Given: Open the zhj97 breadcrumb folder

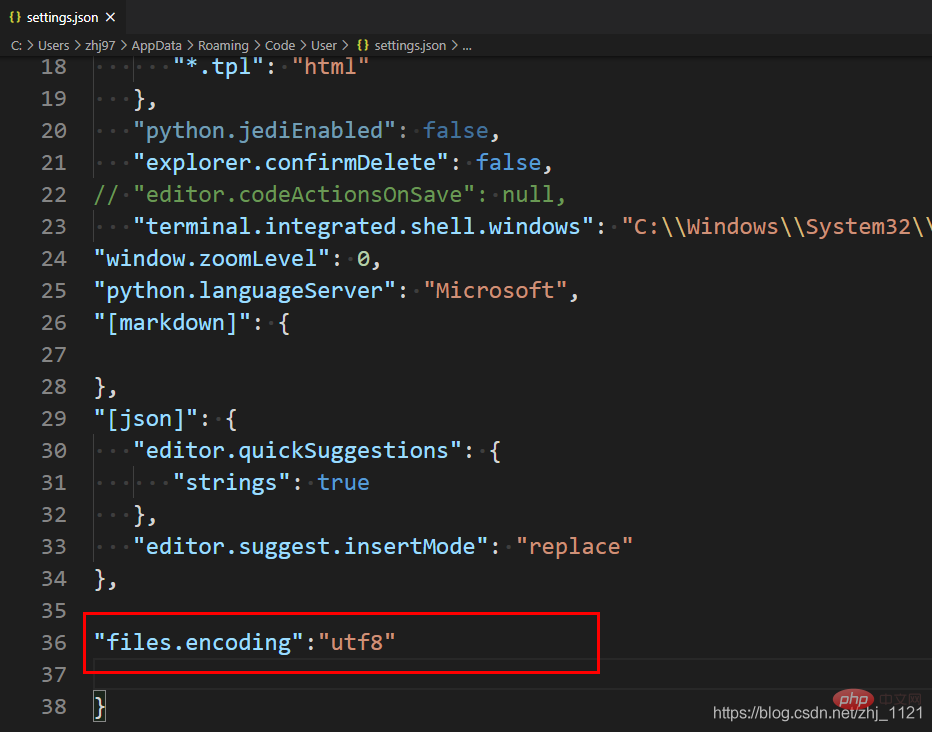Looking at the screenshot, I should [x=100, y=46].
